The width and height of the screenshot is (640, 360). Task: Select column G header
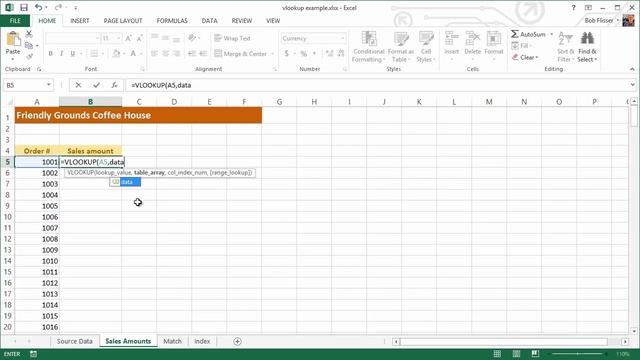(279, 102)
